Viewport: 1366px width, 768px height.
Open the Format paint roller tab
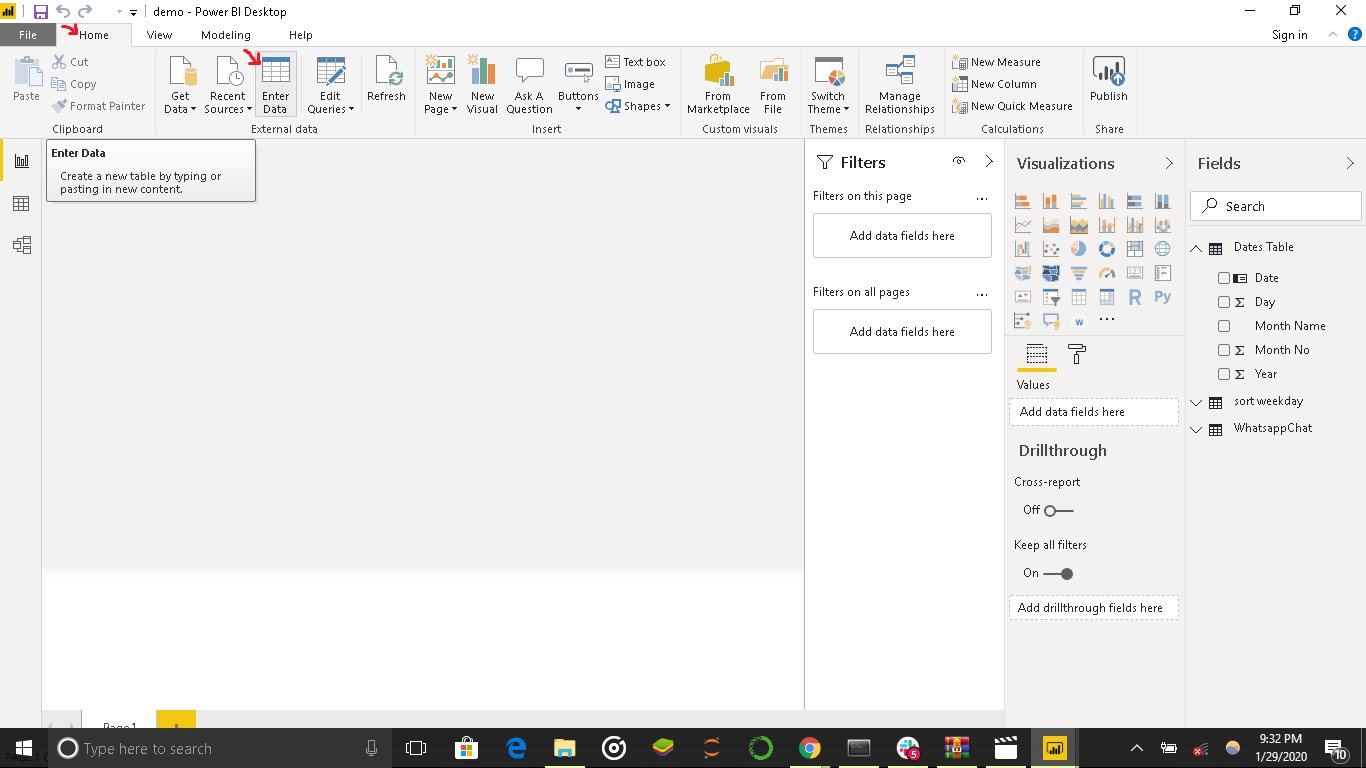point(1077,354)
